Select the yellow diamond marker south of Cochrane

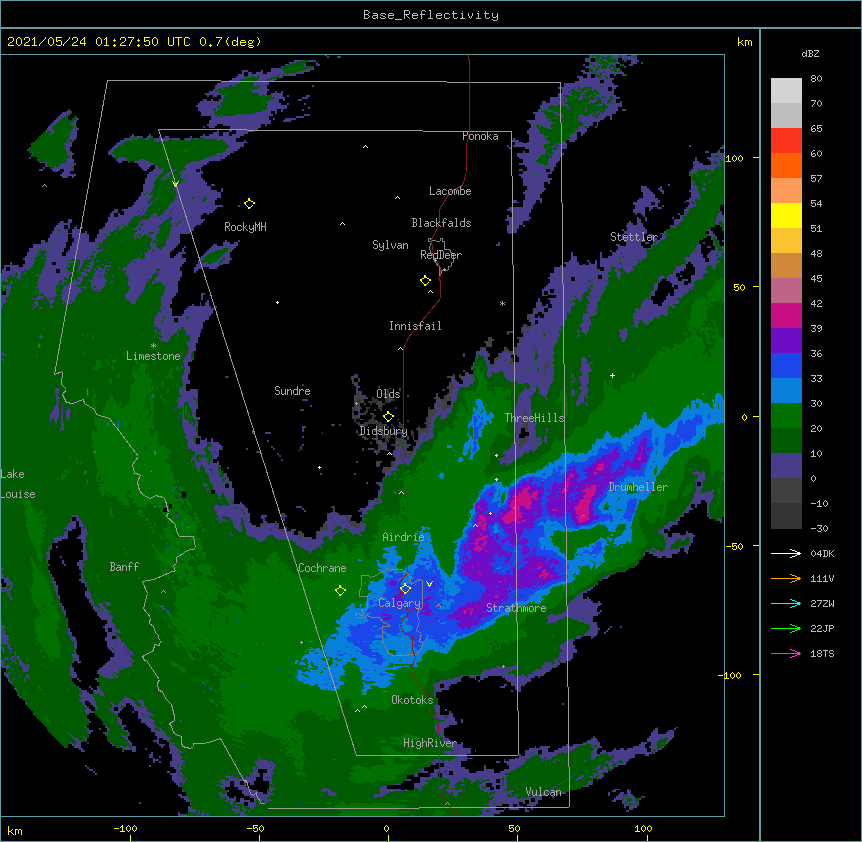(340, 591)
